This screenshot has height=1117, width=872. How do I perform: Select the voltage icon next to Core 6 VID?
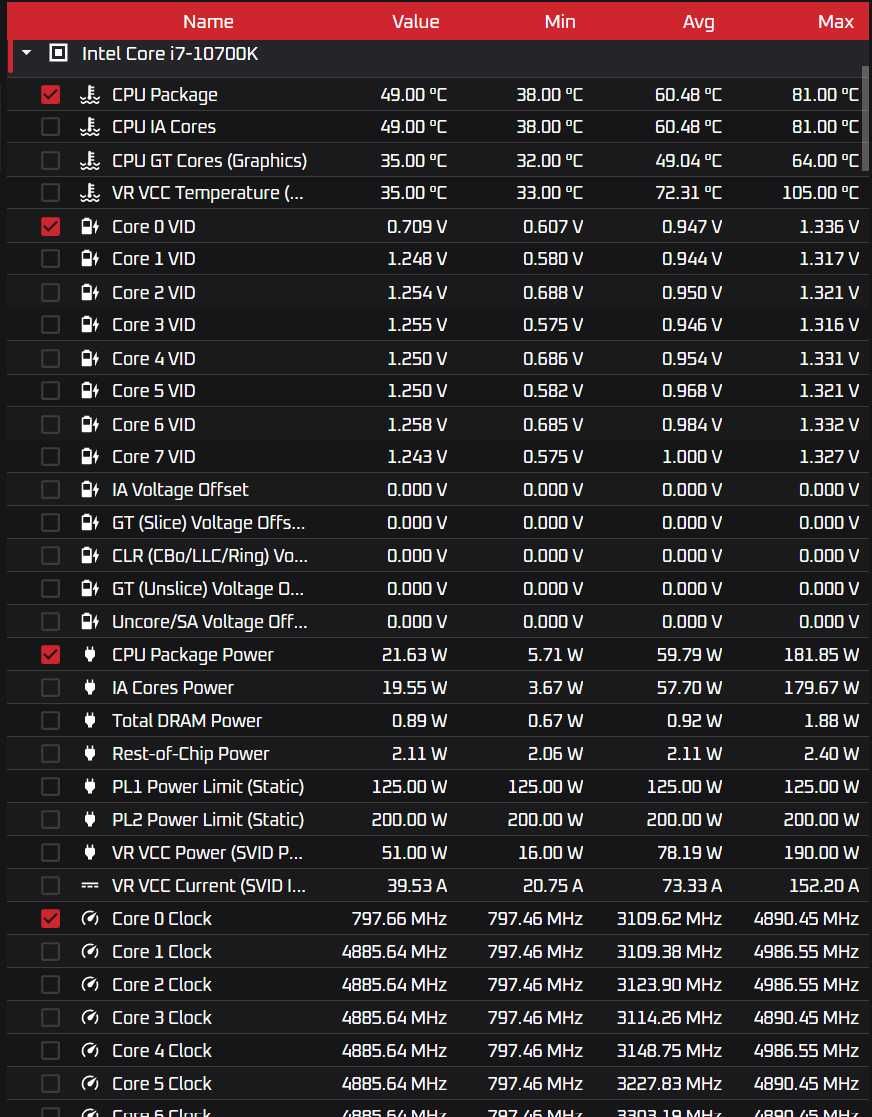[90, 425]
